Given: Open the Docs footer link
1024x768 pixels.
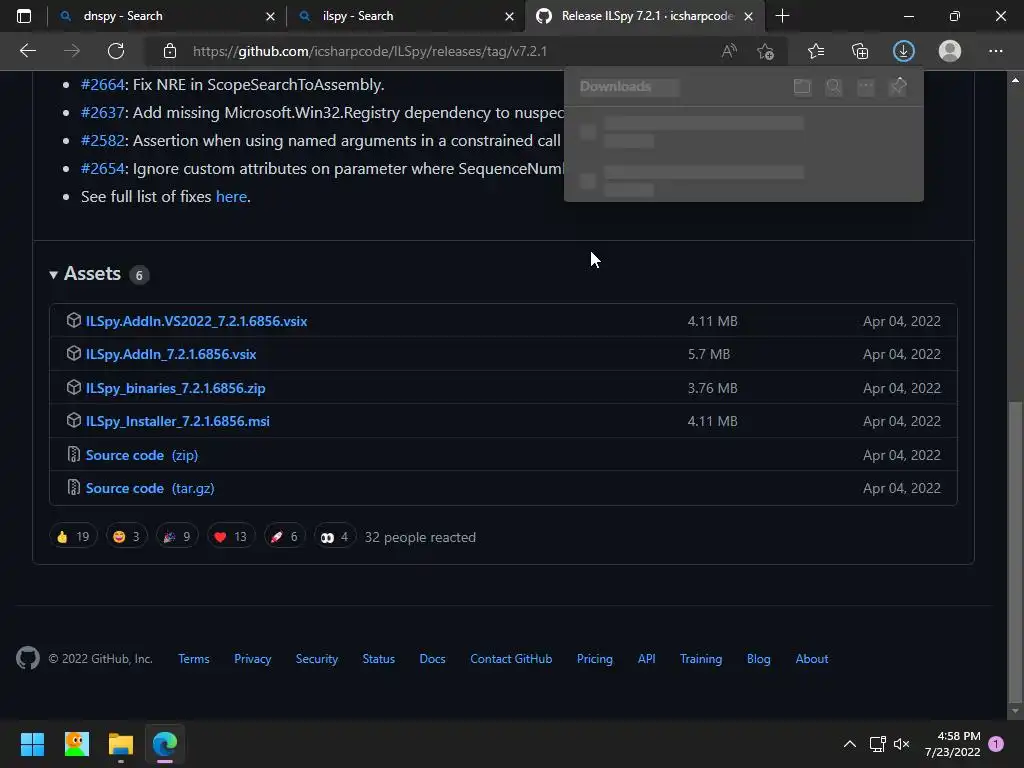Looking at the screenshot, I should pyautogui.click(x=432, y=659).
